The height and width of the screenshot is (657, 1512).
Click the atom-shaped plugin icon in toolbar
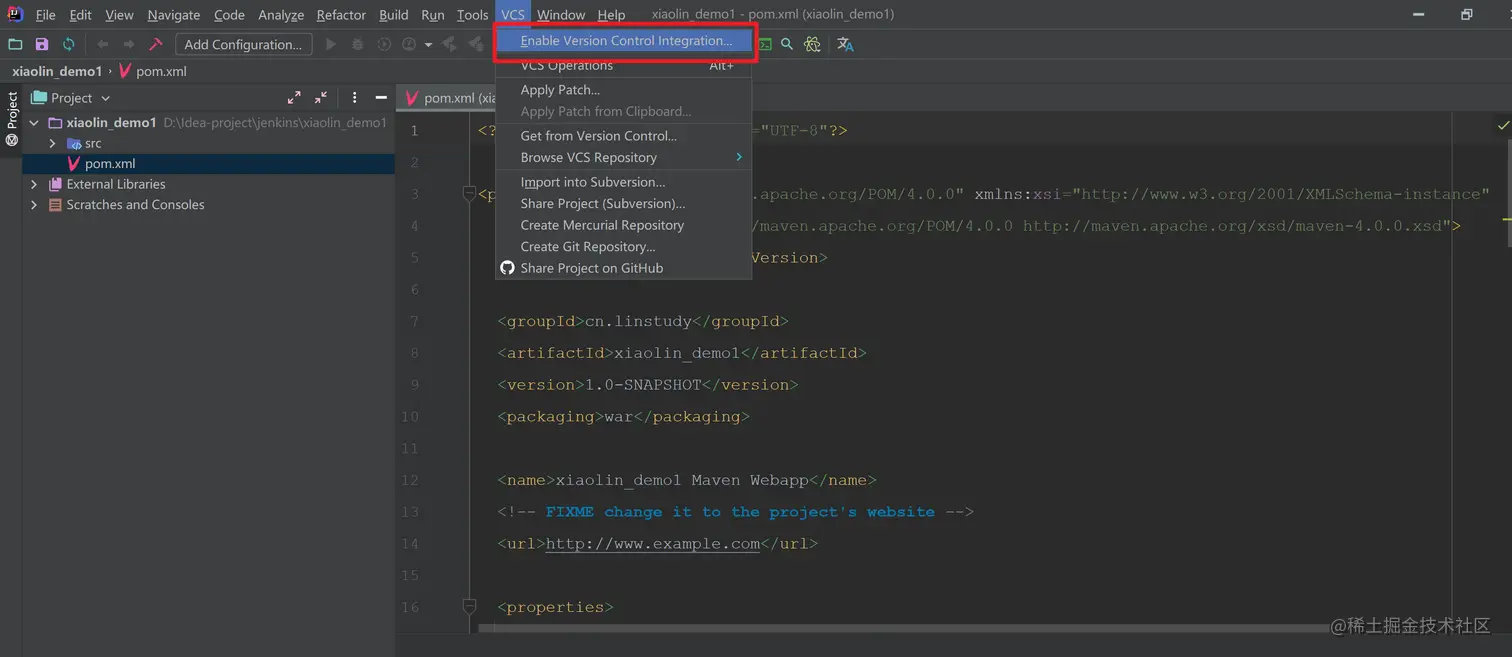[812, 44]
